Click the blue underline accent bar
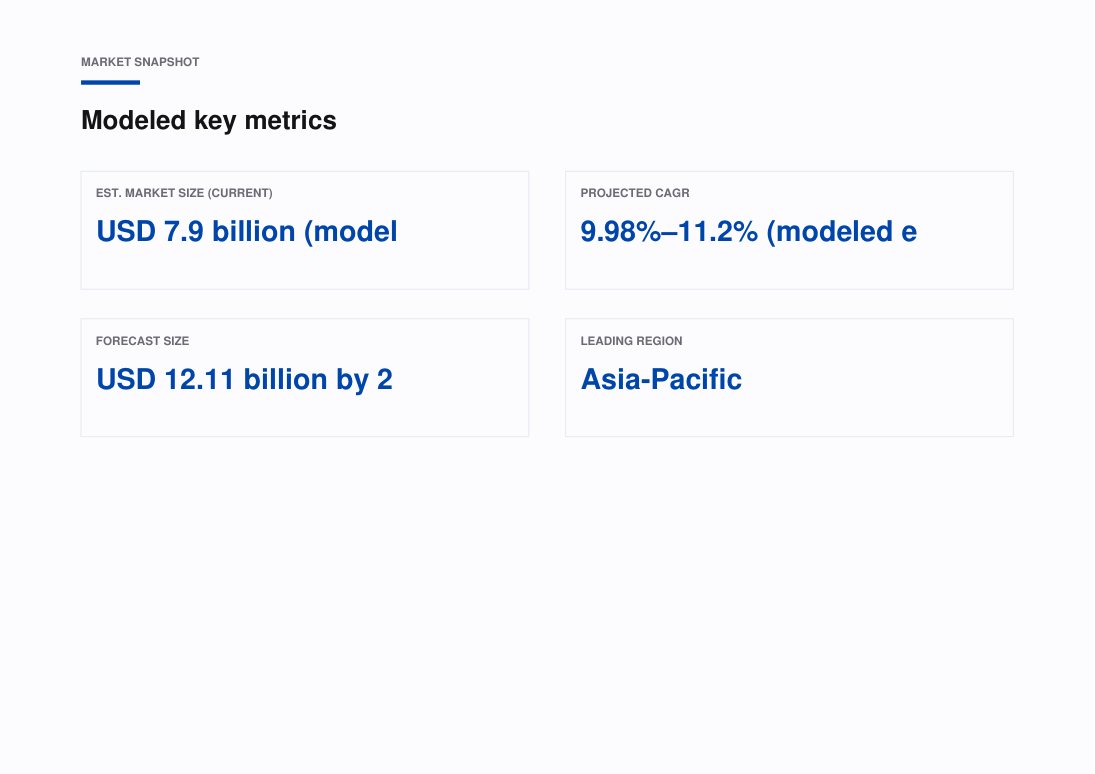 (x=110, y=82)
